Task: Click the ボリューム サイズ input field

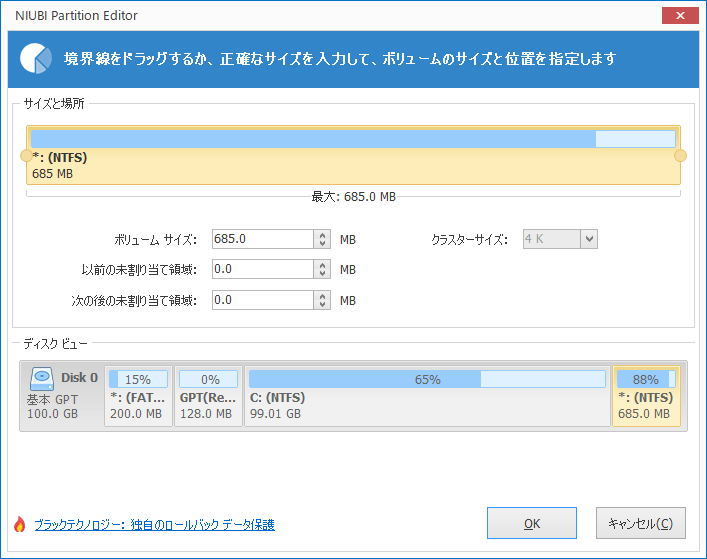Action: [262, 239]
